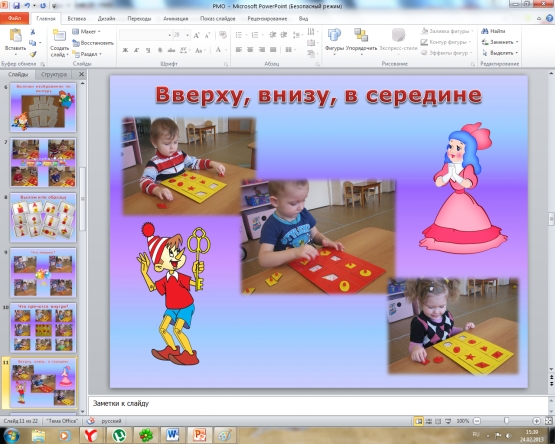
Task: Open Yandex browser from taskbar
Action: coord(91,435)
